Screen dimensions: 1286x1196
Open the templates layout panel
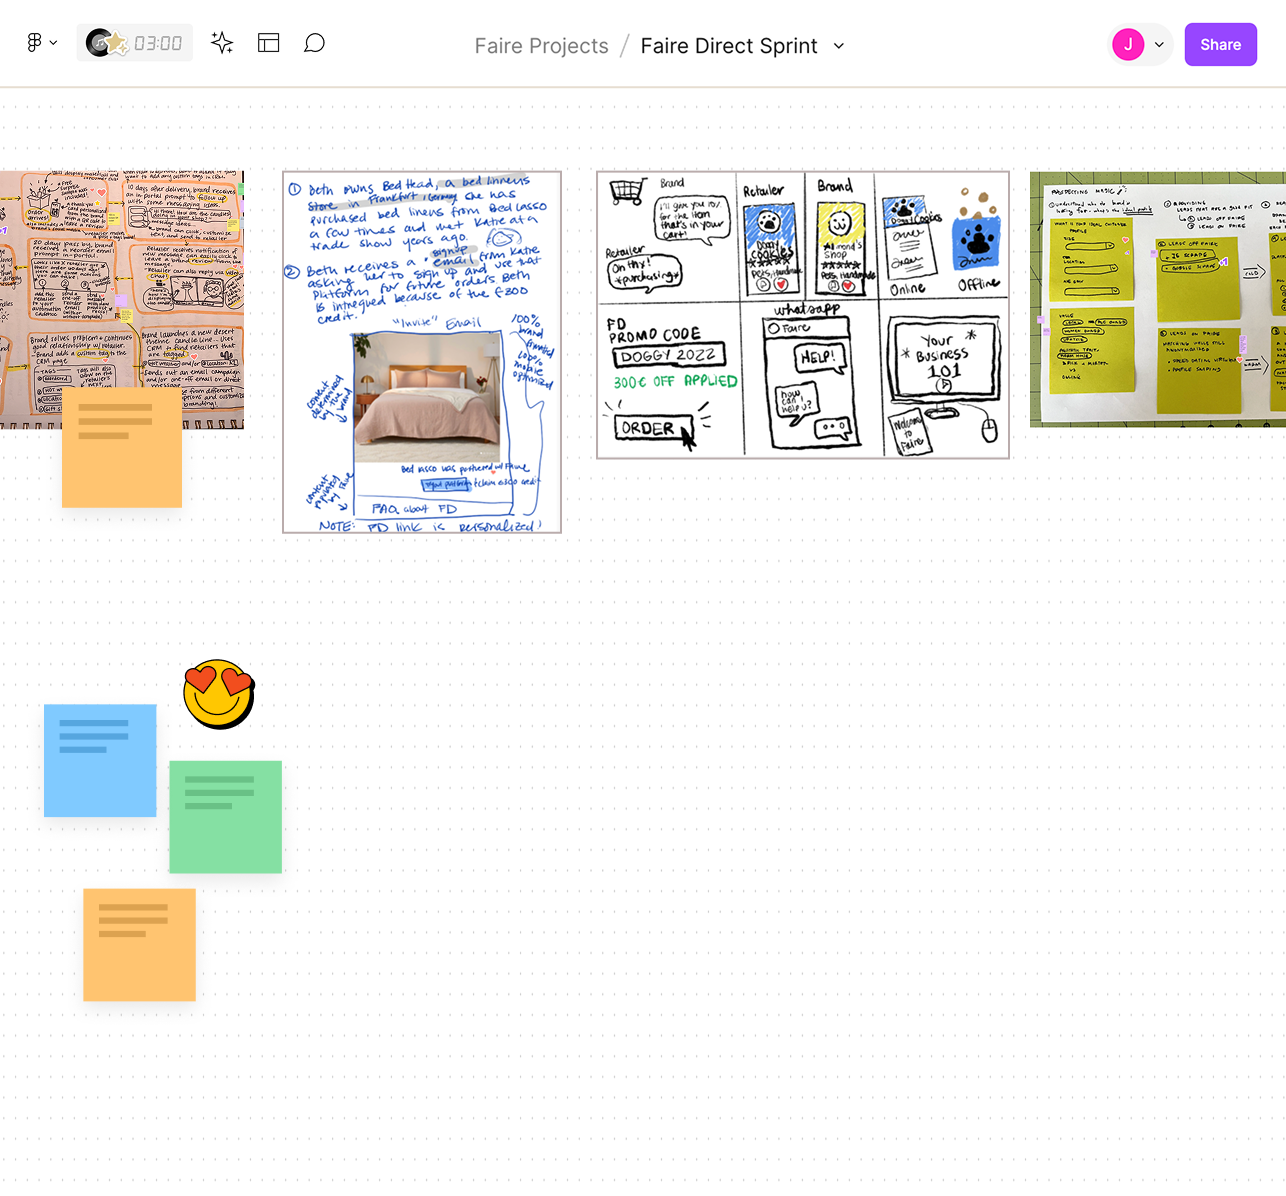pyautogui.click(x=269, y=43)
